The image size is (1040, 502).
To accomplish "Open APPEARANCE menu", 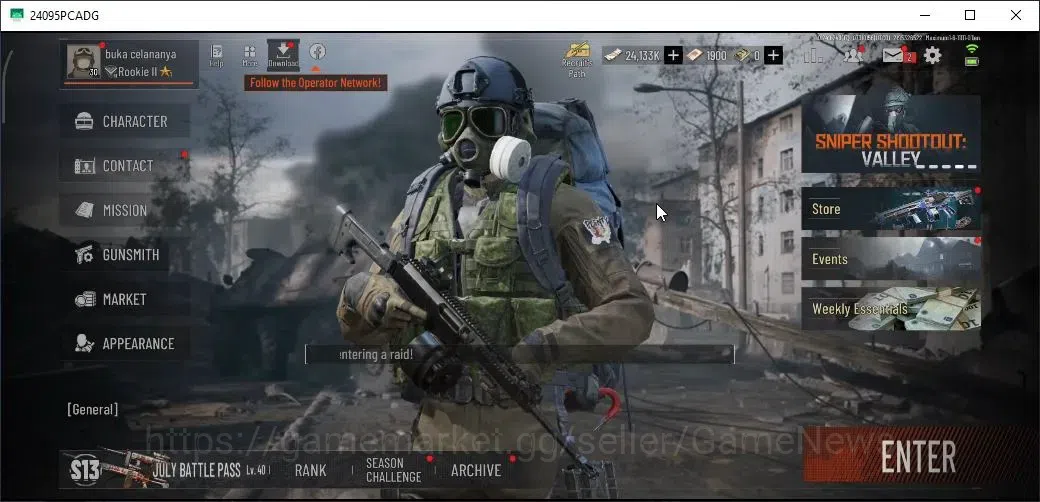I will point(125,344).
